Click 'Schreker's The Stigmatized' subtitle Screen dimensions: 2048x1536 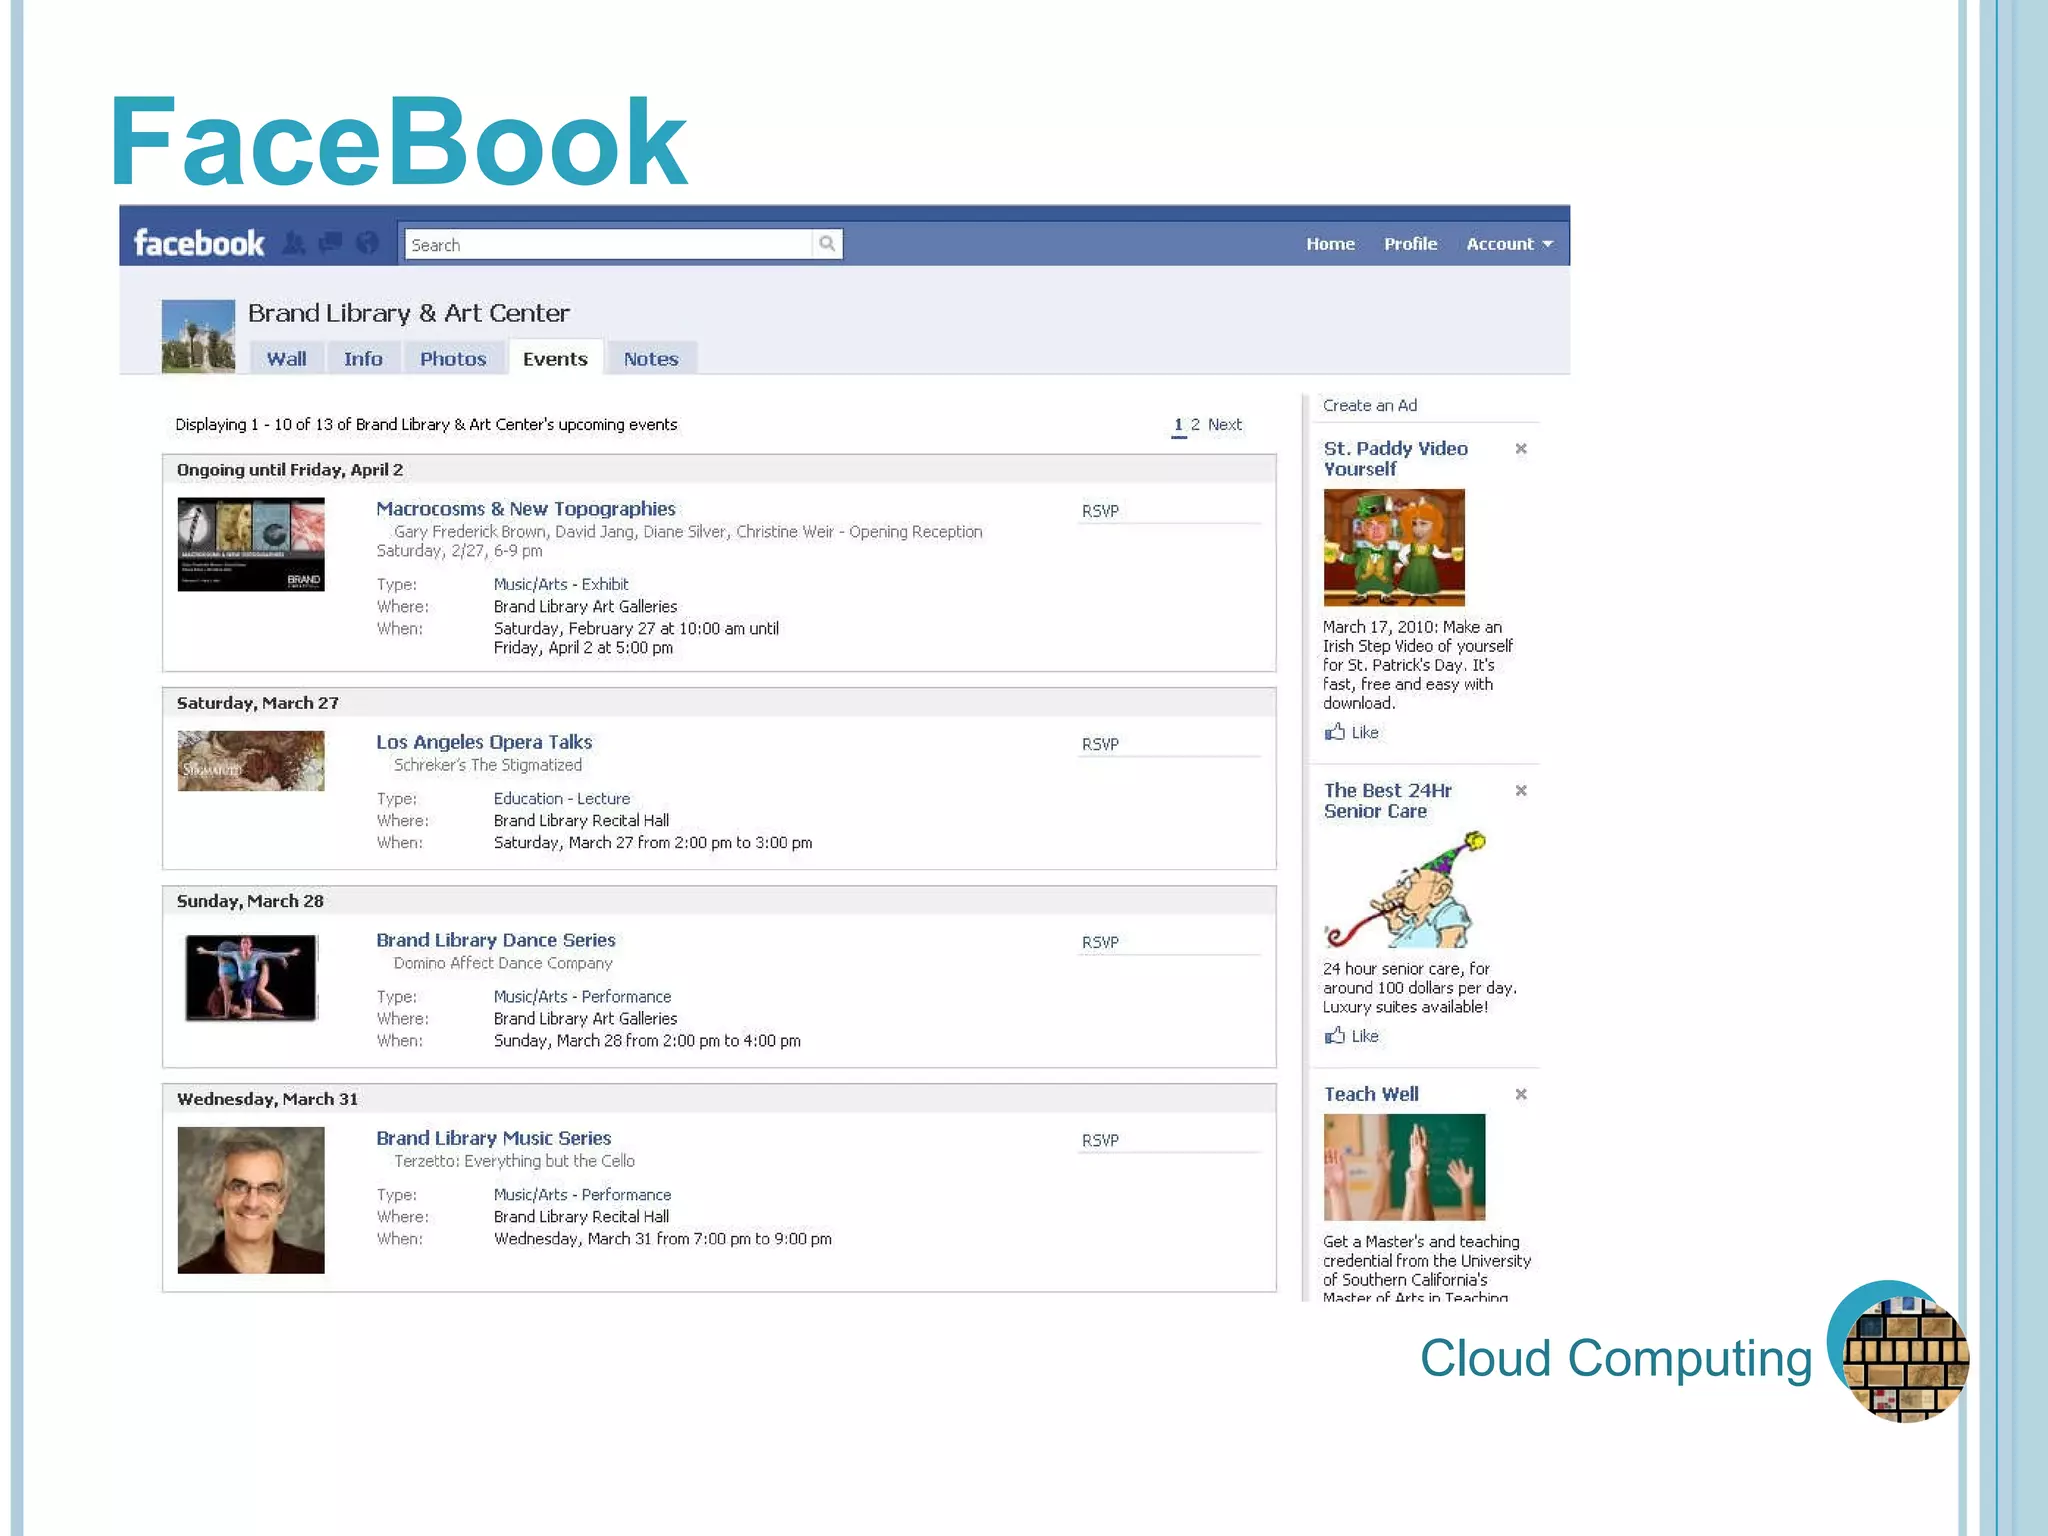point(488,765)
